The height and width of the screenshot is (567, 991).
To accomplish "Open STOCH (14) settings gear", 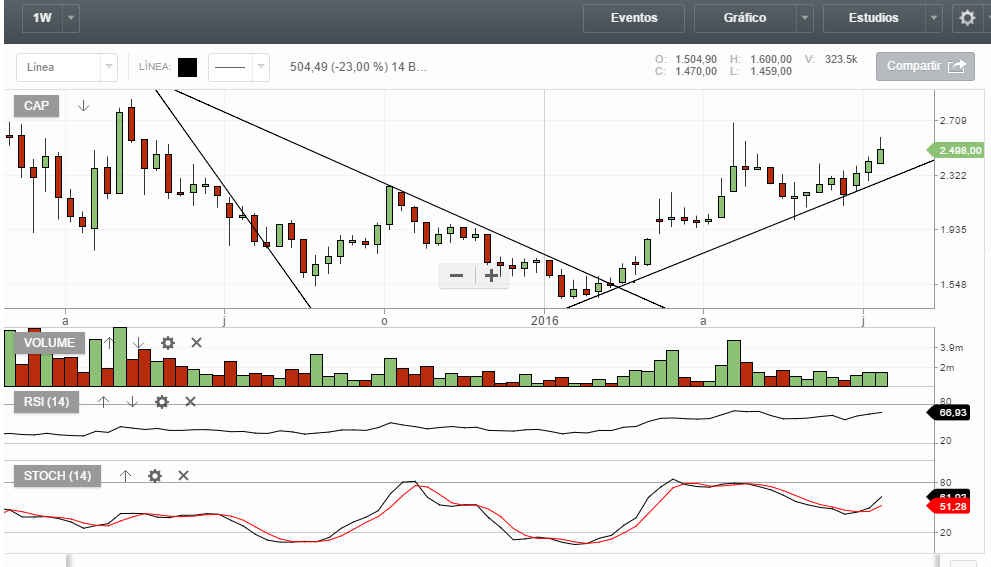I will pos(155,475).
